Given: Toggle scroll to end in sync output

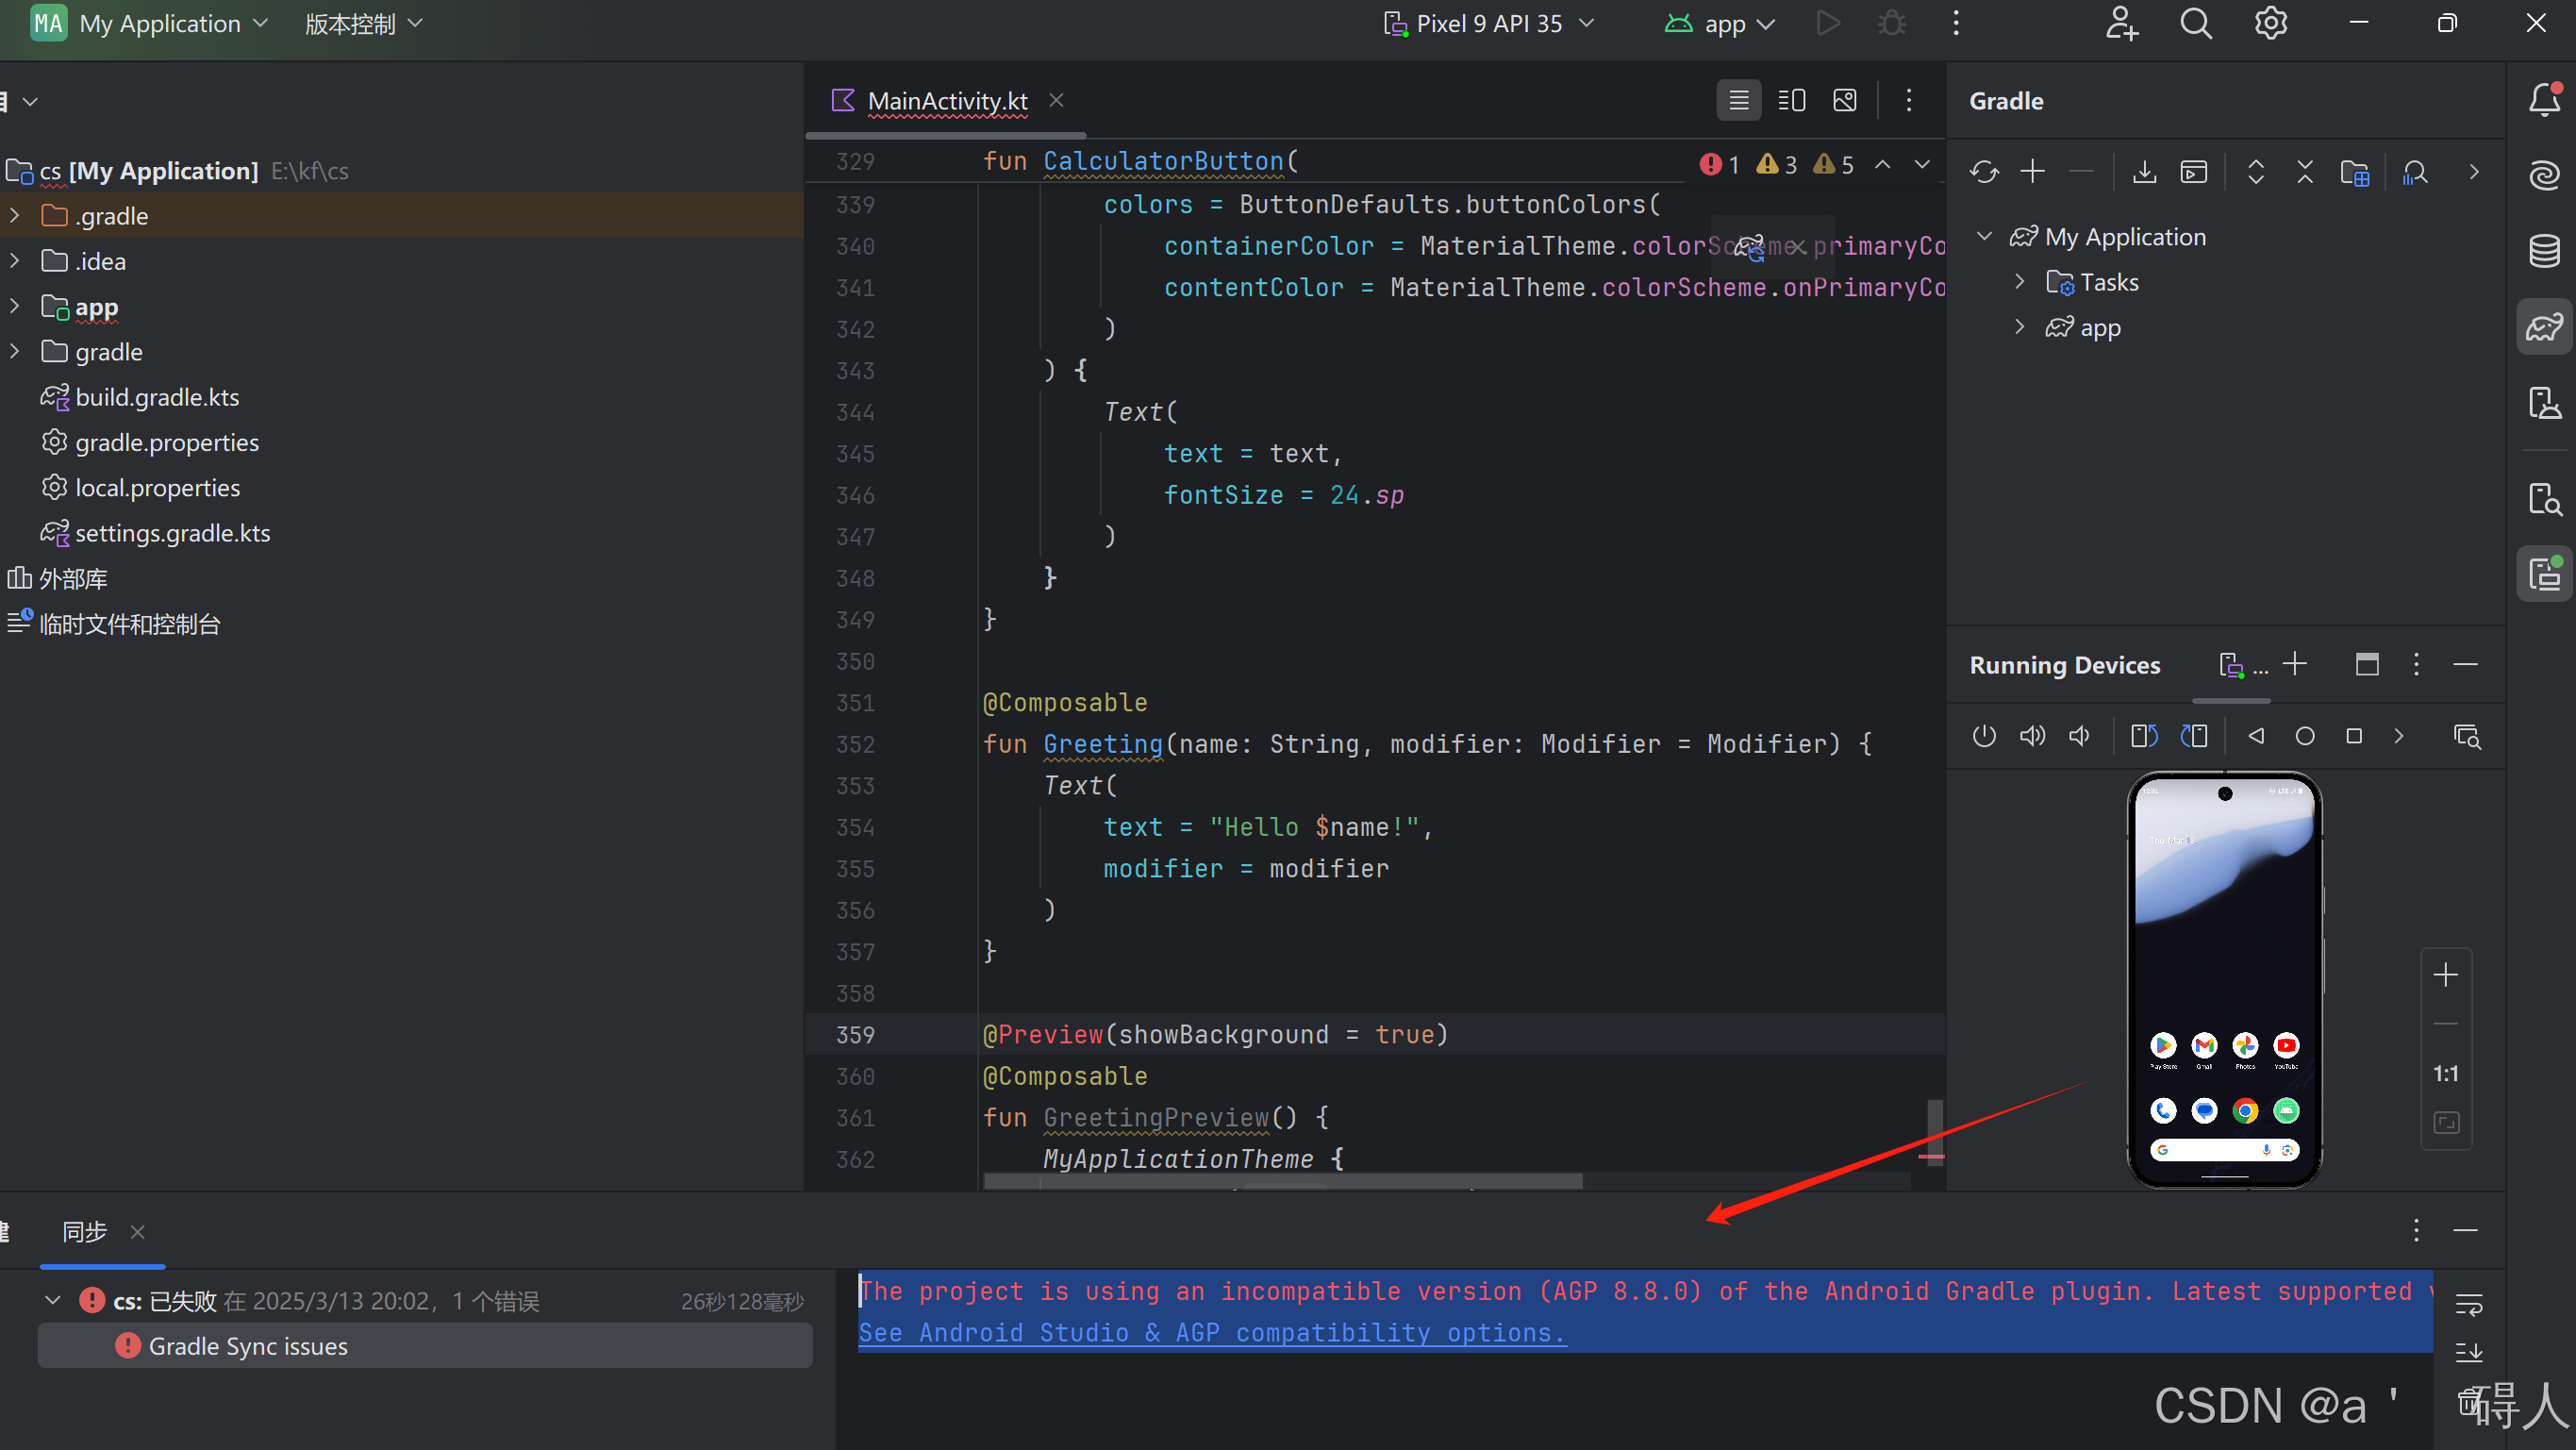Looking at the screenshot, I should click(x=2469, y=1352).
